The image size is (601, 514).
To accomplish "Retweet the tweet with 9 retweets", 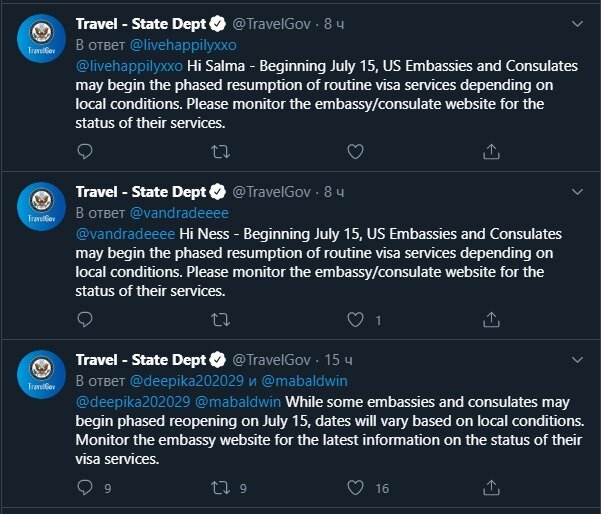I will 220,488.
